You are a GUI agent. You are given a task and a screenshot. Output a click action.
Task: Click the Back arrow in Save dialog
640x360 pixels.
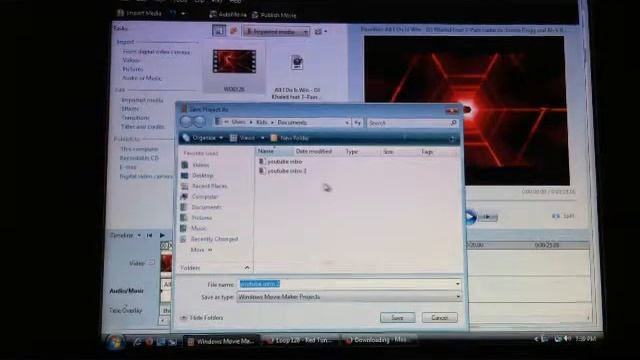click(186, 121)
